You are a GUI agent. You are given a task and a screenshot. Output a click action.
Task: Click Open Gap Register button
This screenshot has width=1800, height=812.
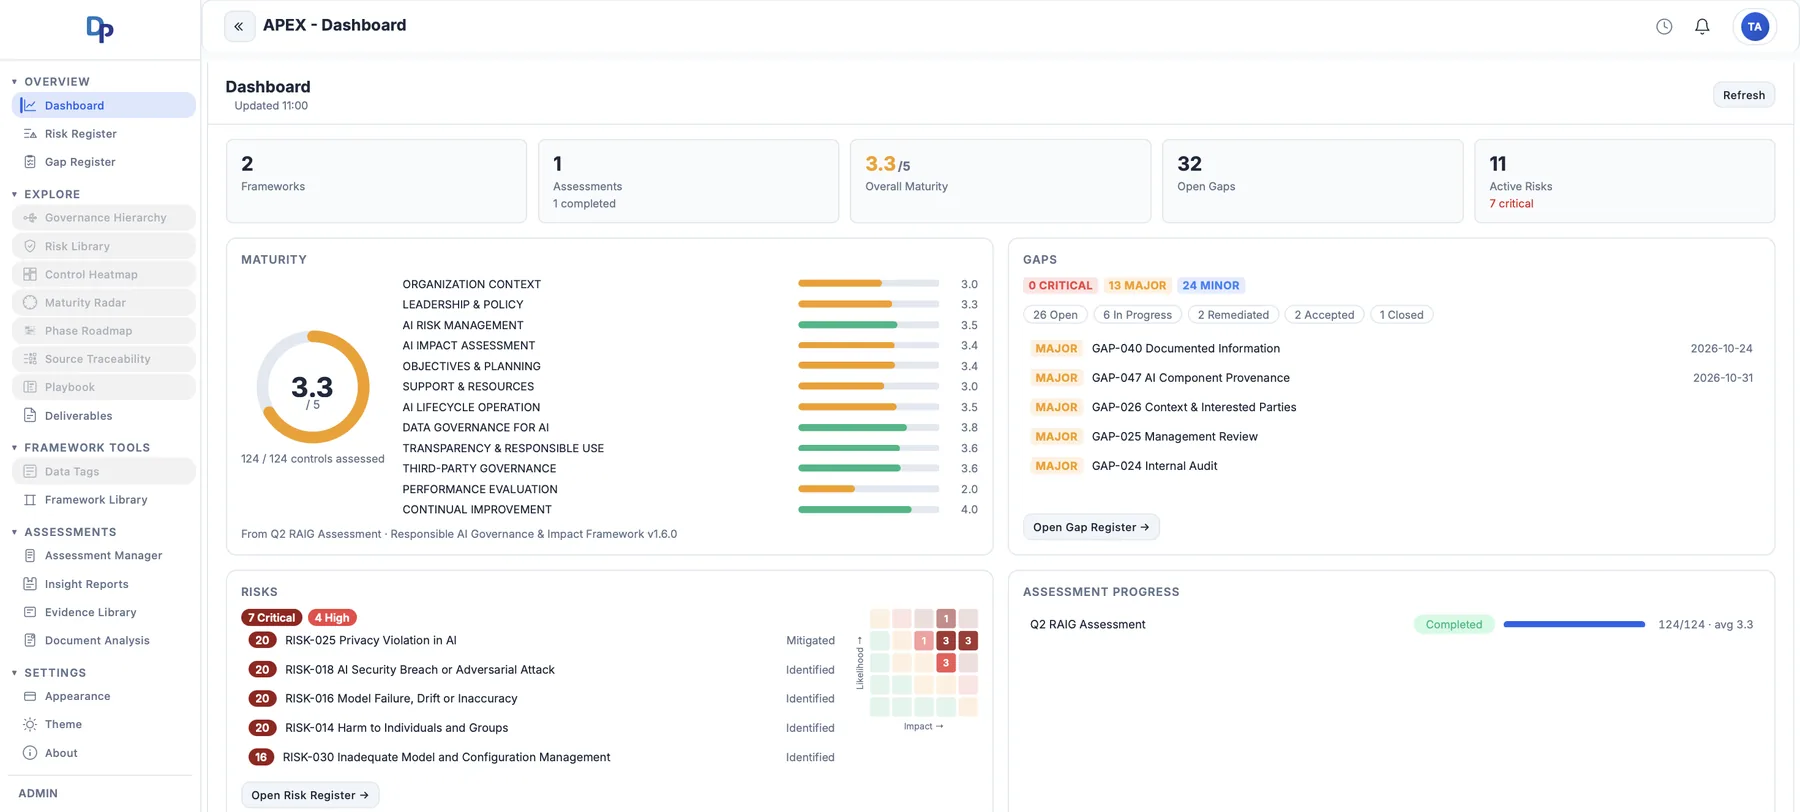pos(1091,527)
